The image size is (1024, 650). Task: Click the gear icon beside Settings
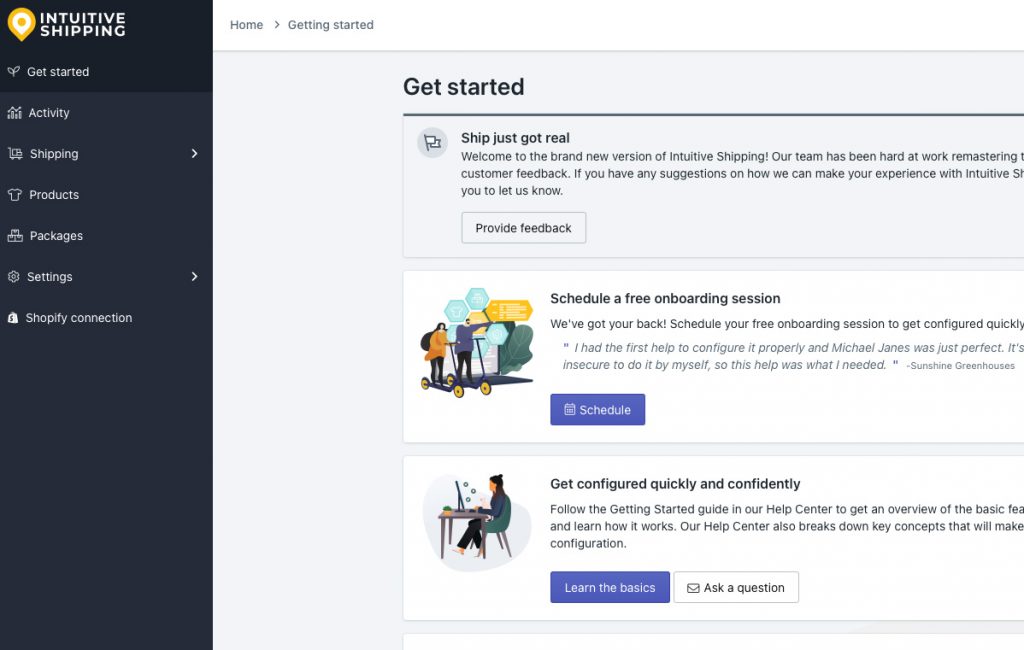point(14,276)
